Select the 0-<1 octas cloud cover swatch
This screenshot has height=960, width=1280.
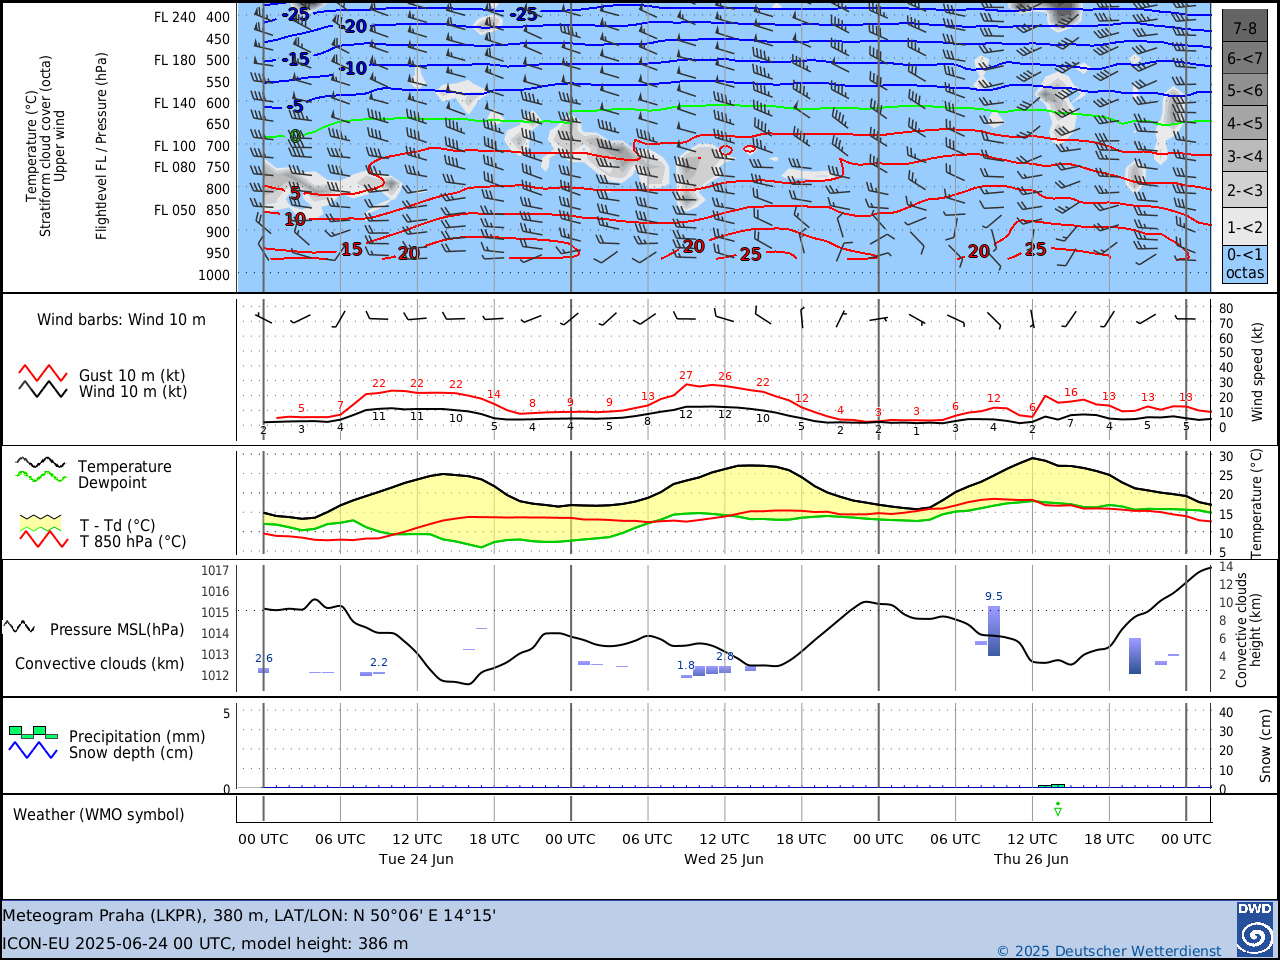[1245, 264]
